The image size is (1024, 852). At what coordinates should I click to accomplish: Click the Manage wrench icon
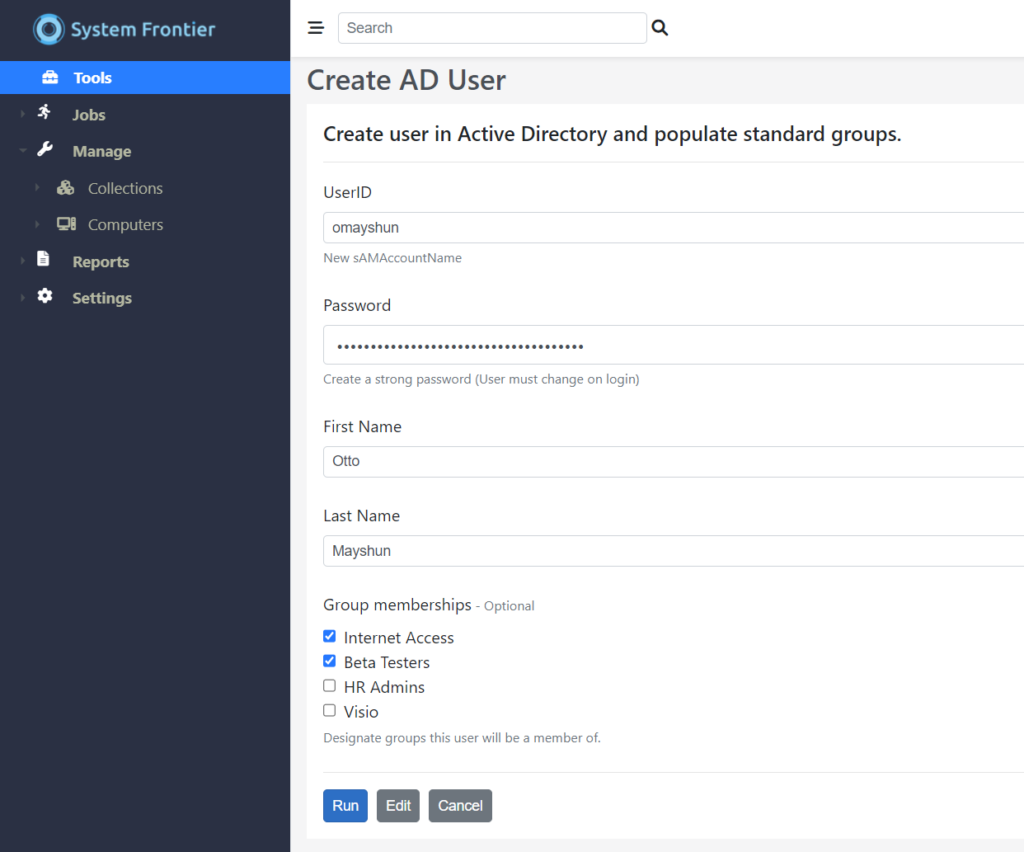(x=44, y=150)
